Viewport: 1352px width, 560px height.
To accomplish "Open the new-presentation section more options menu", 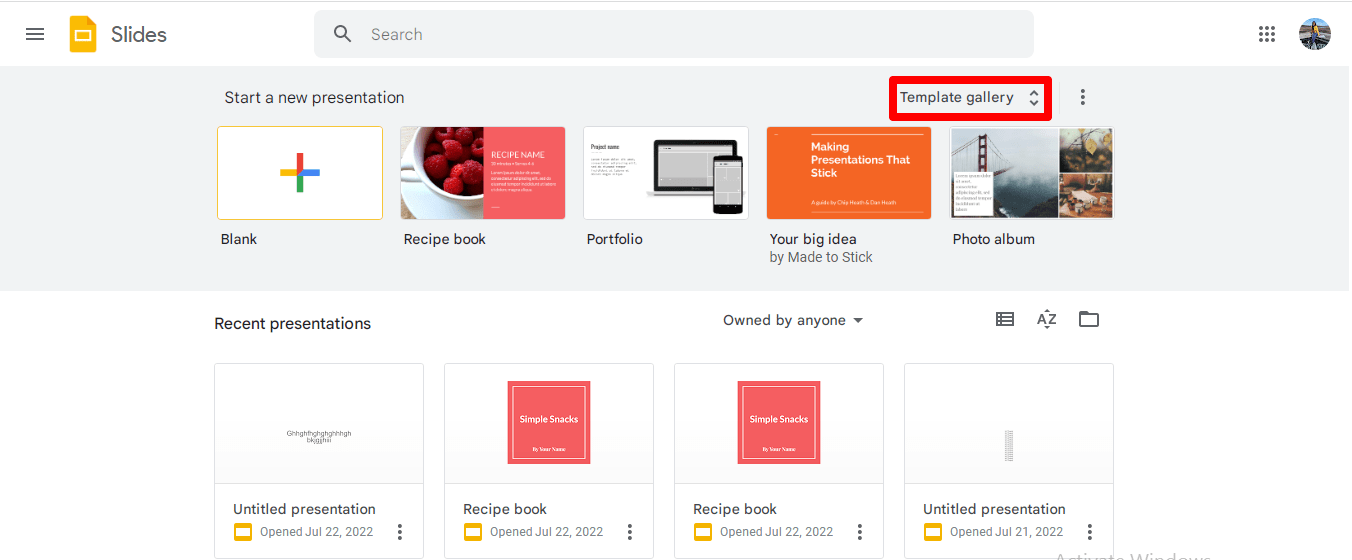I will click(x=1082, y=97).
